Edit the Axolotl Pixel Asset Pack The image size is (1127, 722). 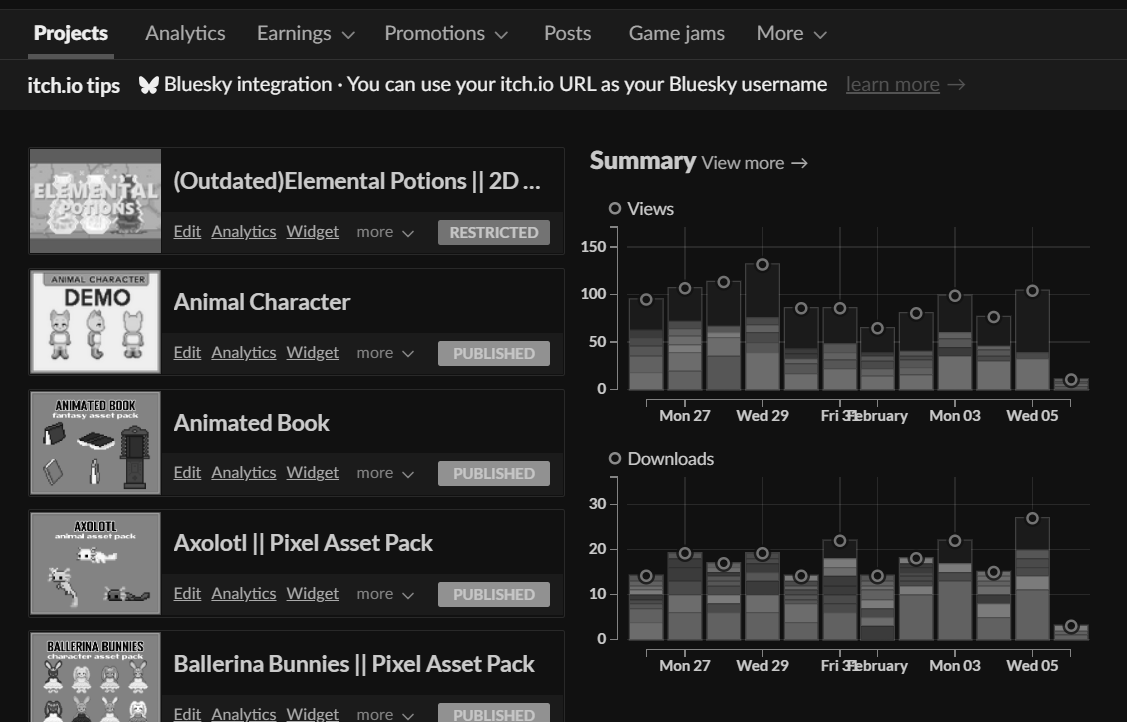pyautogui.click(x=187, y=593)
